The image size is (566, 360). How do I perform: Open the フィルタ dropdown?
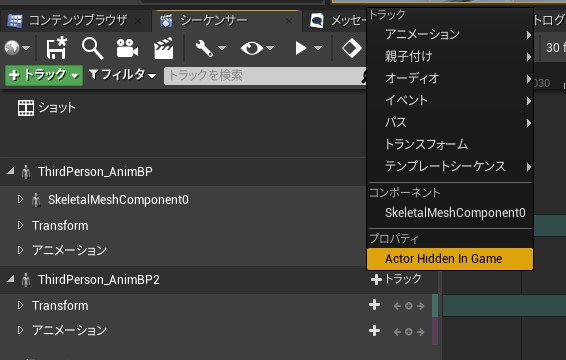[123, 75]
